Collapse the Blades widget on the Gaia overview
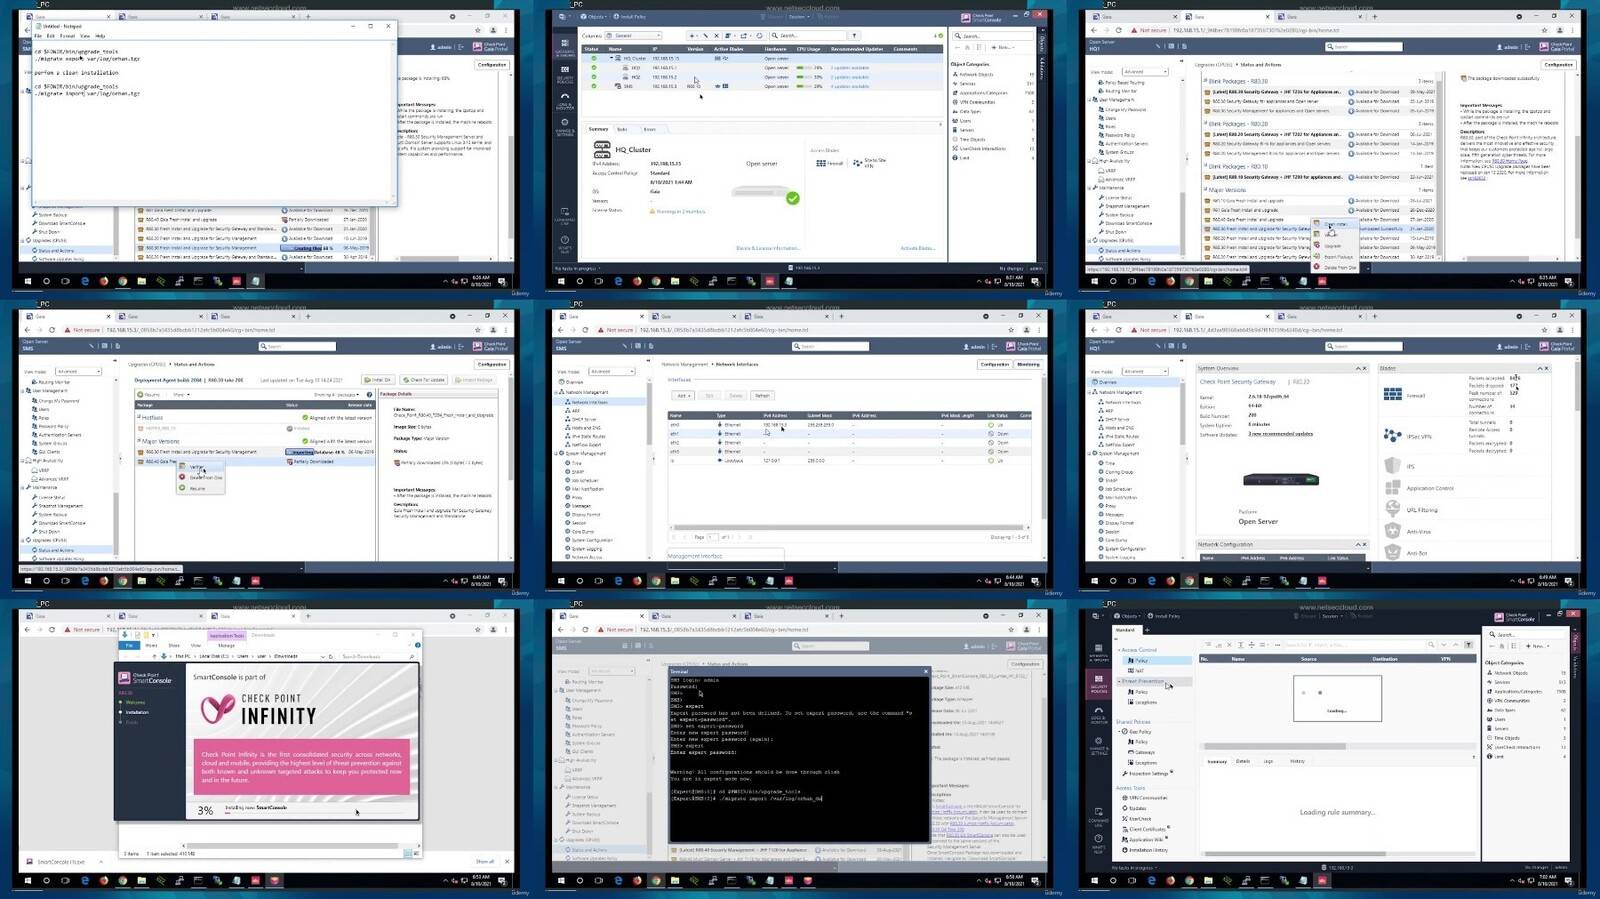This screenshot has height=899, width=1600. pyautogui.click(x=1539, y=368)
